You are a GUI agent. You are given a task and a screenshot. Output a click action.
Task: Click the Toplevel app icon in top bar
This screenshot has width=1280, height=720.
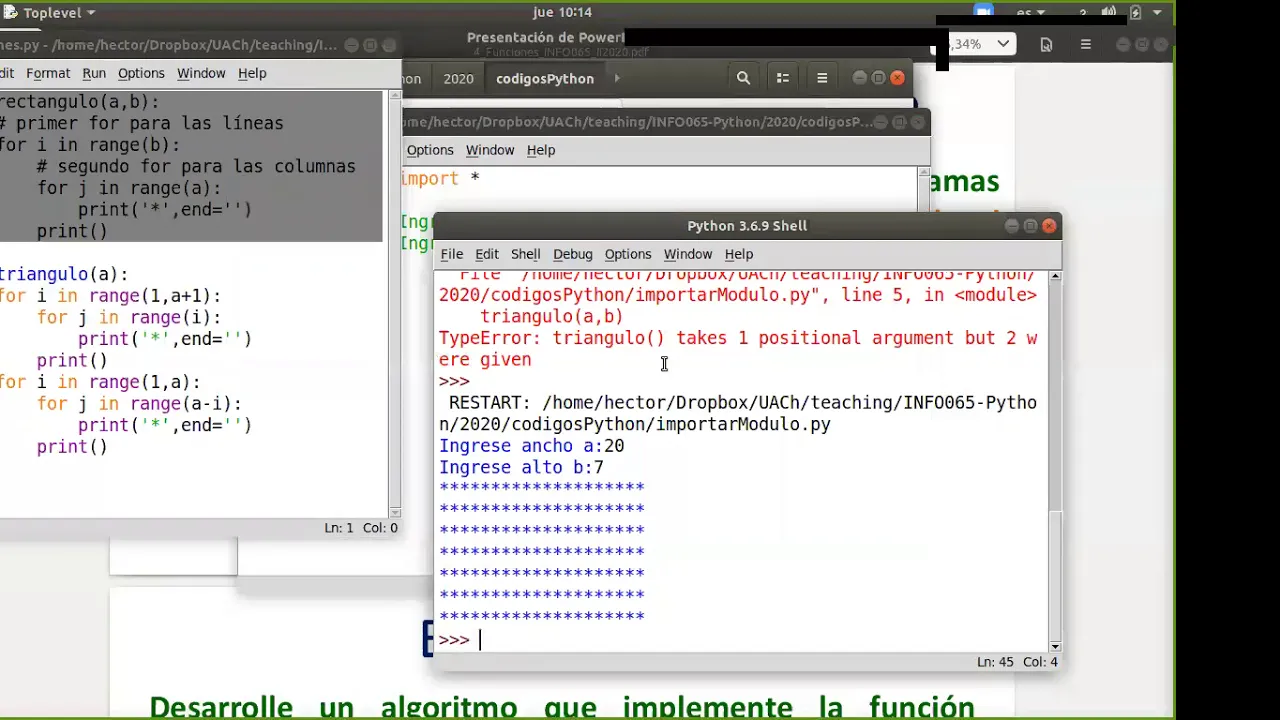click(x=10, y=12)
